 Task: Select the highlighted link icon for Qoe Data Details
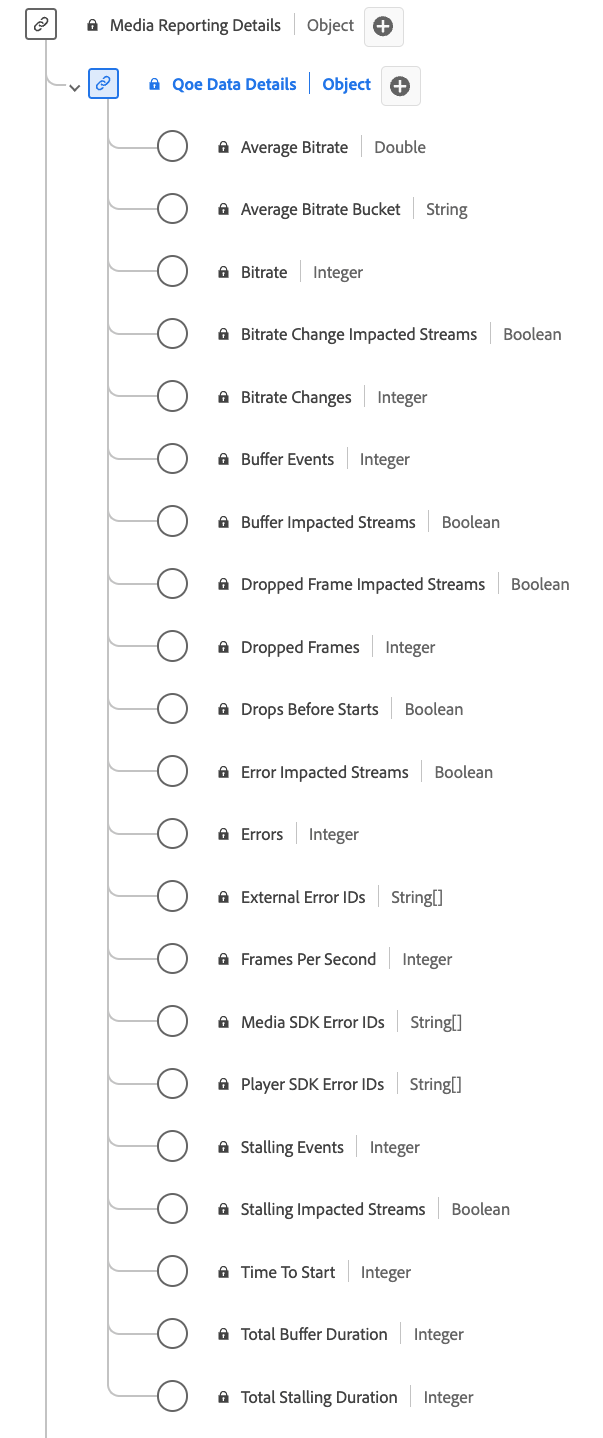click(104, 84)
